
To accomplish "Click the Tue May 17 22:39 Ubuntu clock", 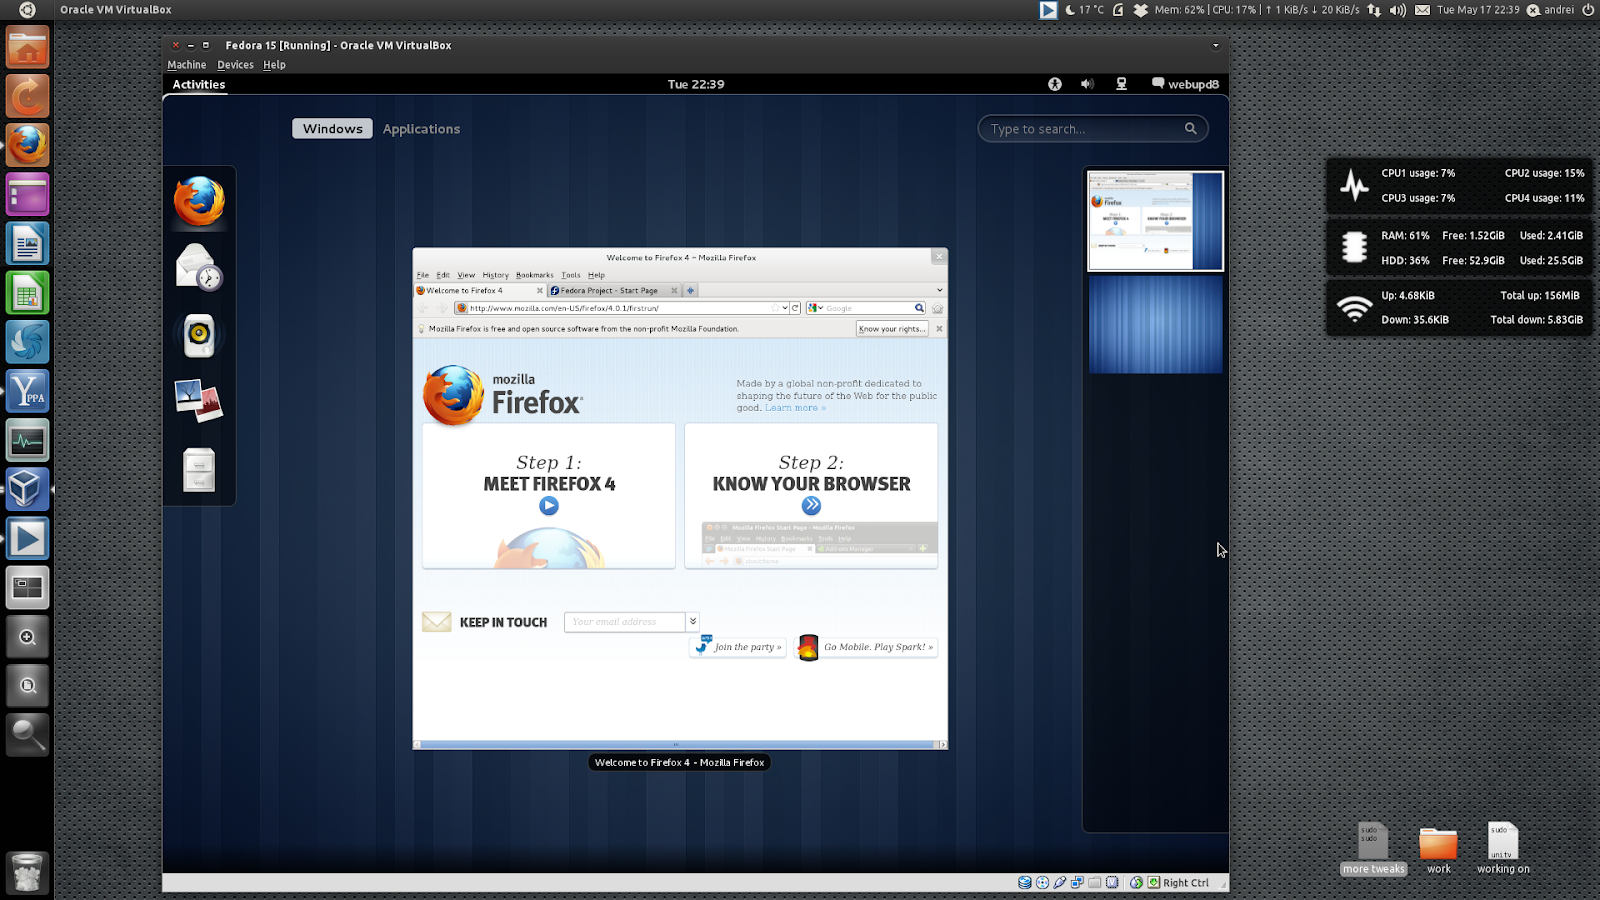I will click(x=1478, y=10).
